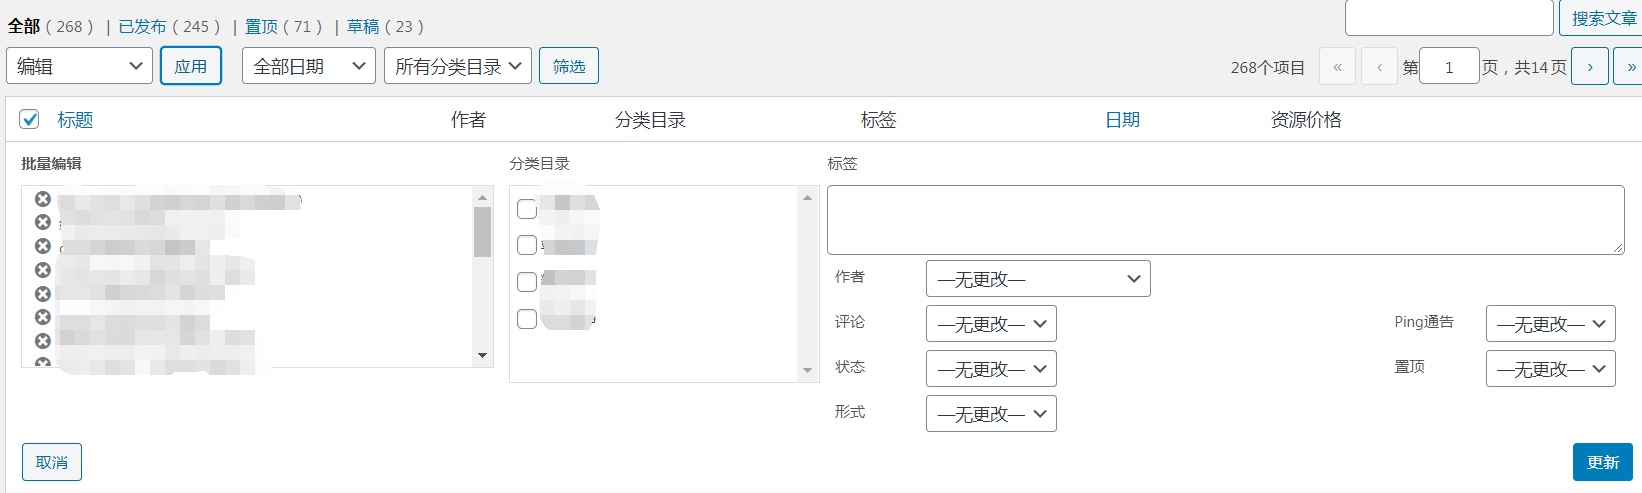
Task: Click the up arrow of the category list scrollbar
Action: click(808, 197)
